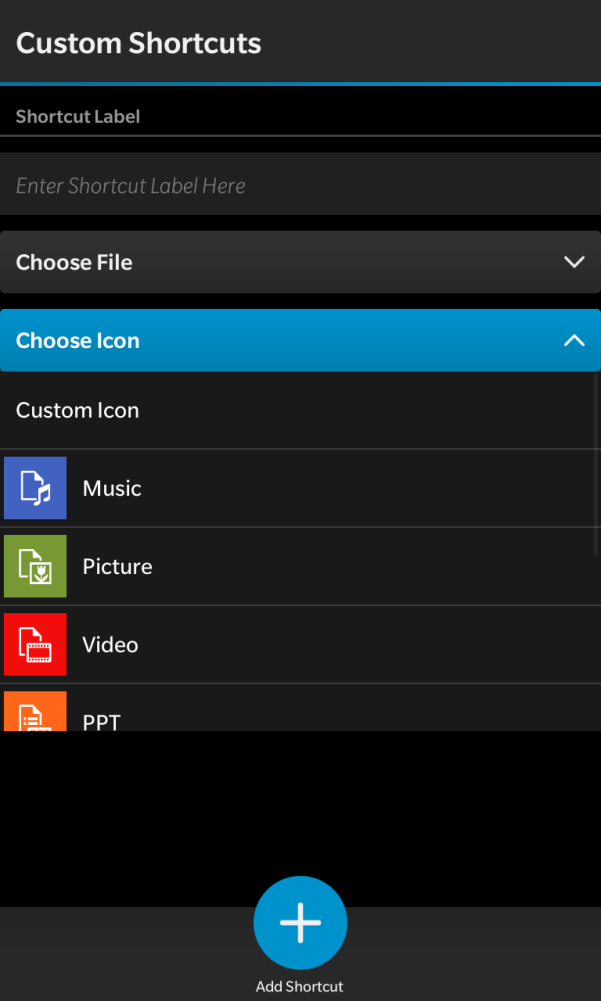This screenshot has width=601, height=1001.
Task: Collapse the Choose Icon chevron arrow
Action: (574, 340)
